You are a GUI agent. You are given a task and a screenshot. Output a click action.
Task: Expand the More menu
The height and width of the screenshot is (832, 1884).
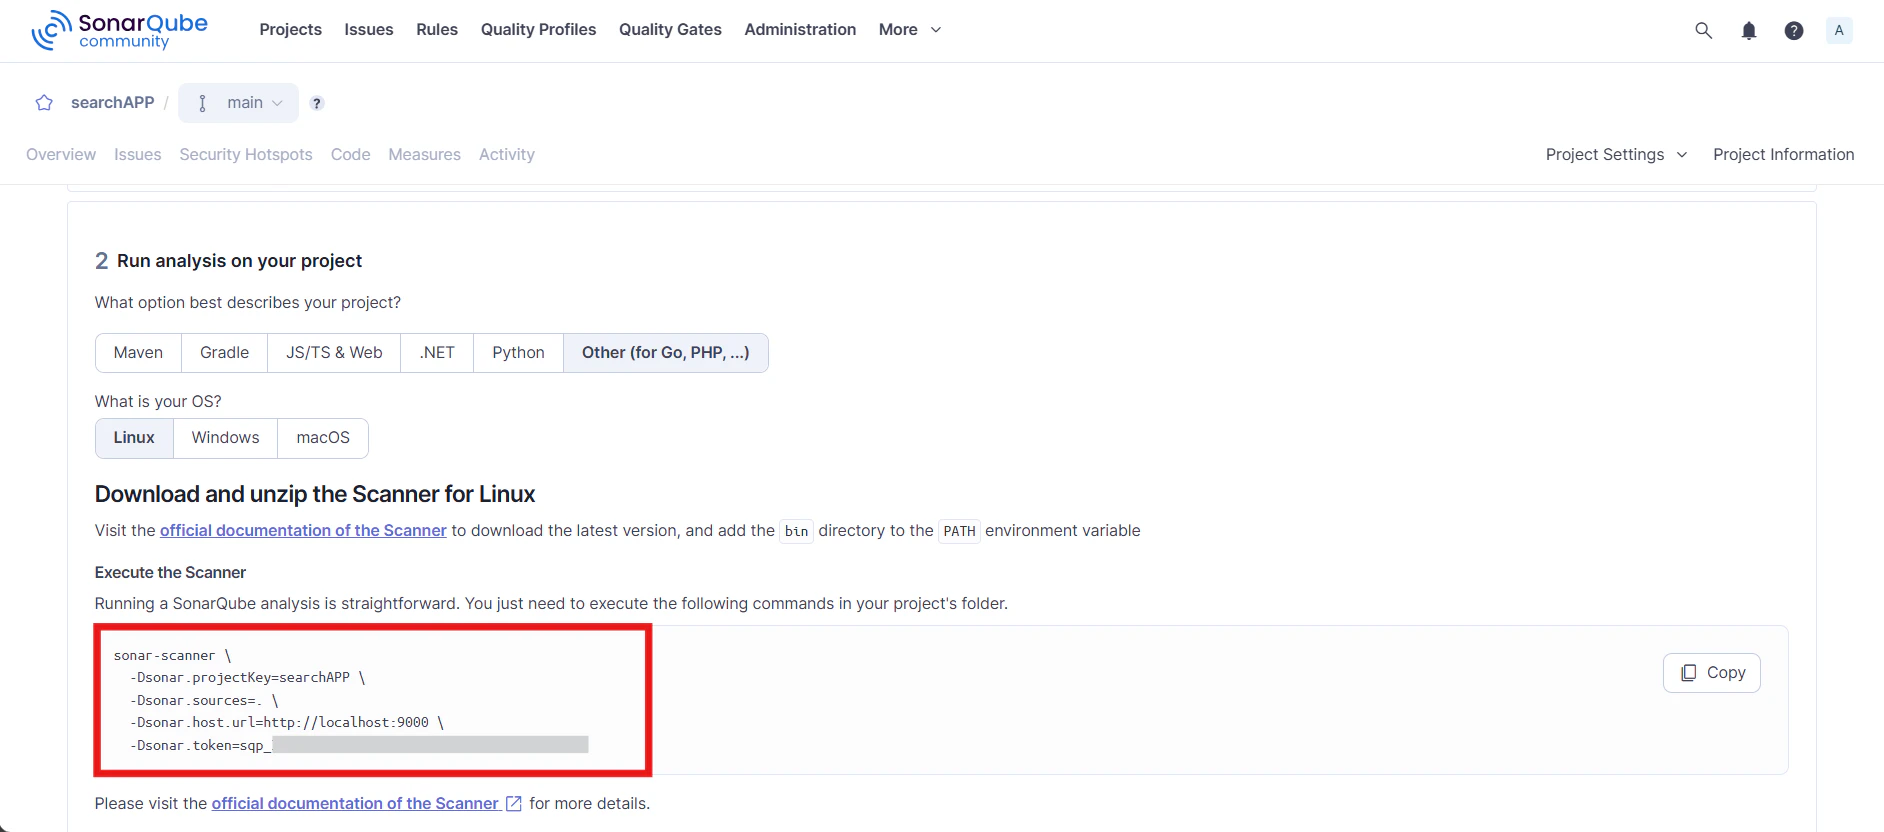click(x=909, y=30)
